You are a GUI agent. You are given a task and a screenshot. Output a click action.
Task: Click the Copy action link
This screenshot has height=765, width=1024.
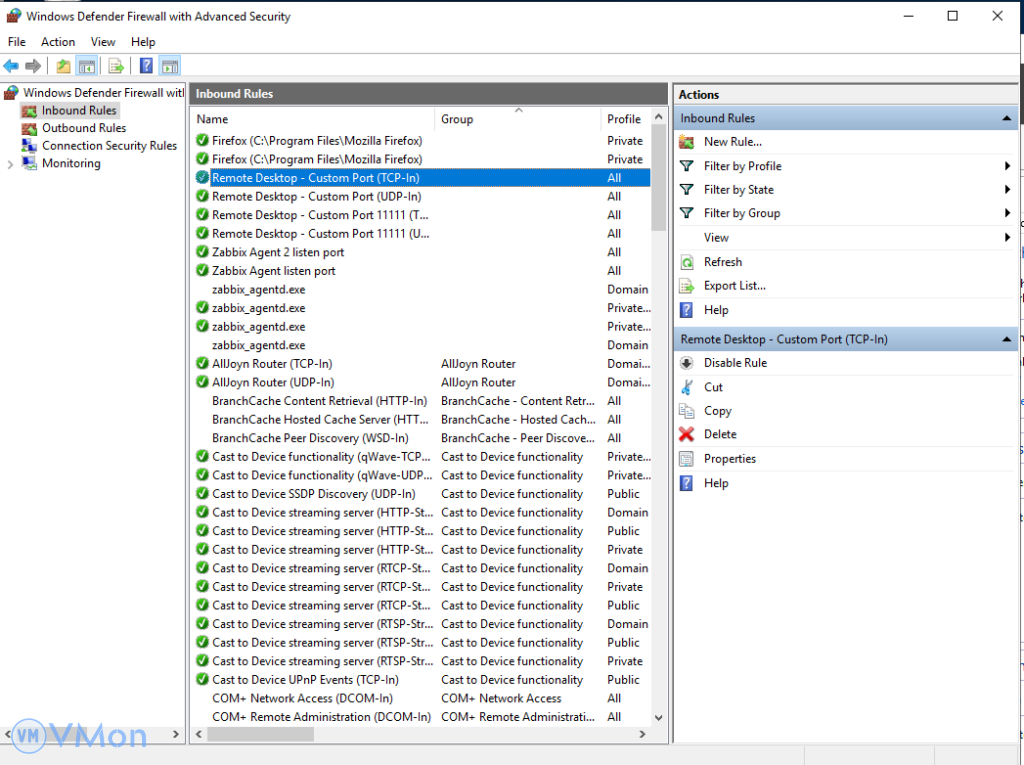click(717, 411)
